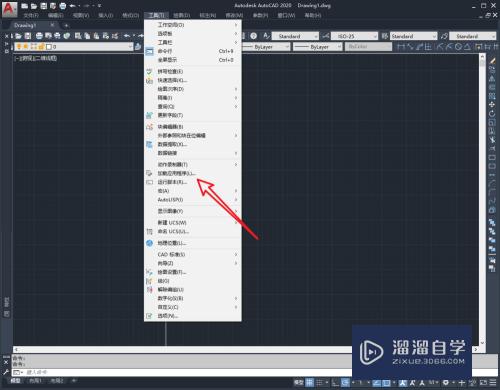The image size is (500, 390).
Task: Click Dimension Style icon before ISO-25 box
Action: [326, 36]
